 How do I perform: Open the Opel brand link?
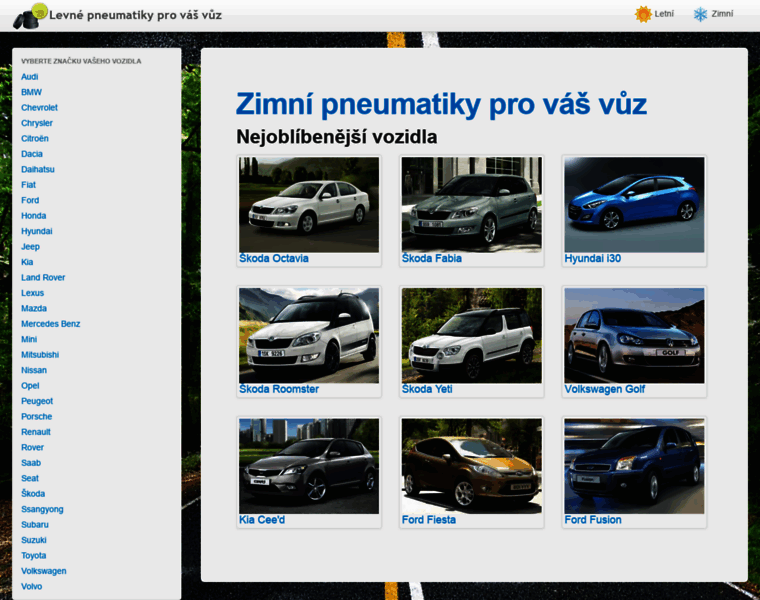click(x=30, y=386)
